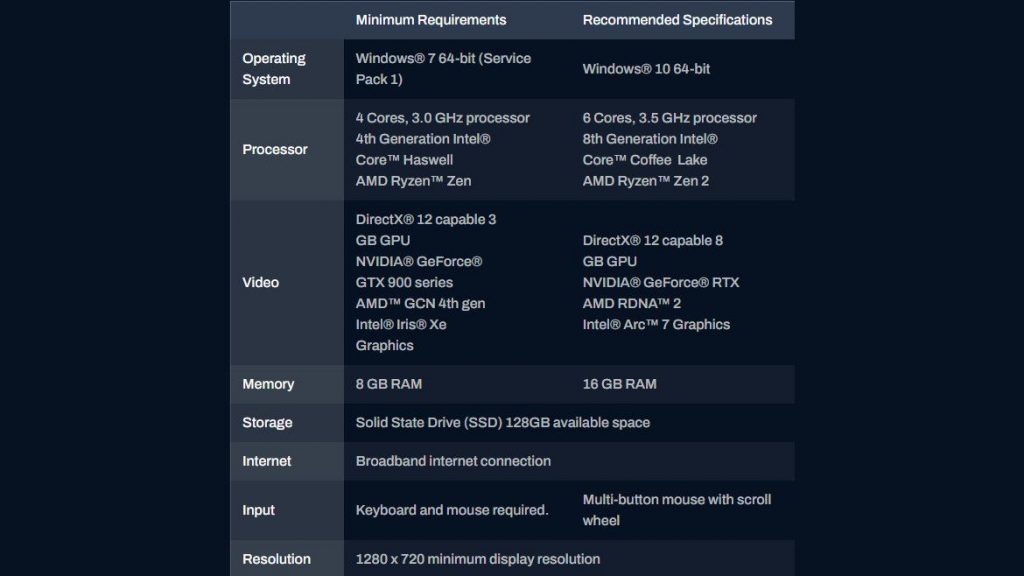Viewport: 1024px width, 576px height.
Task: Click the Intel Arc 7 Graphics text
Action: click(x=656, y=325)
